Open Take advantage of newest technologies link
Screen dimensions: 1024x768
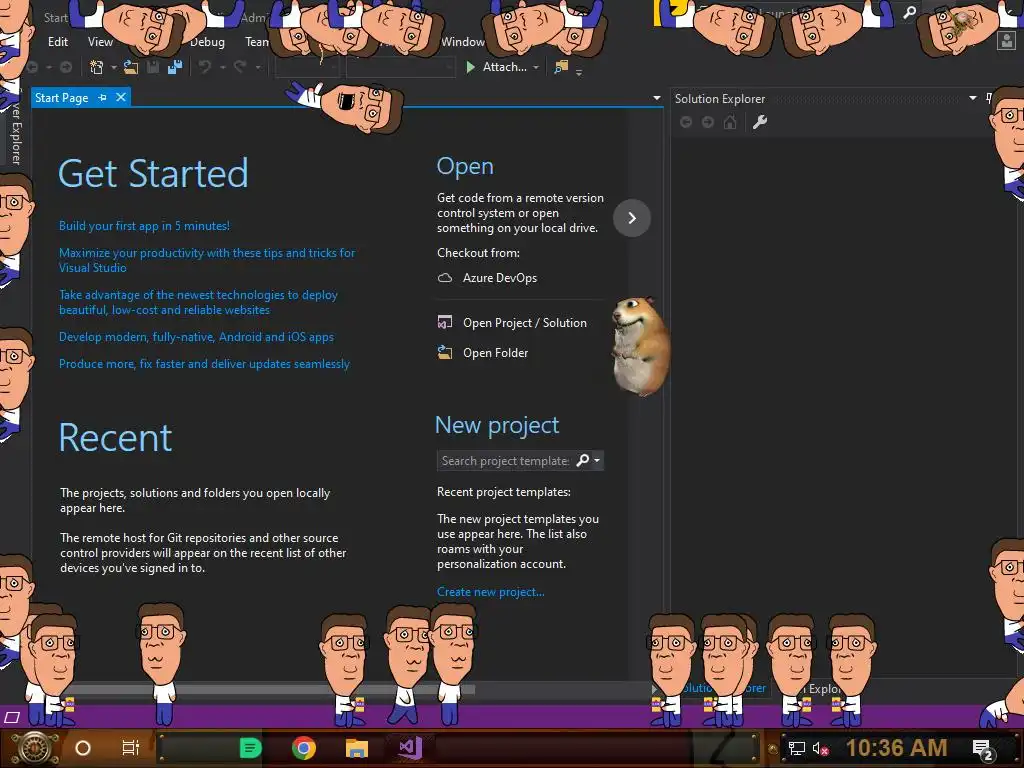(x=199, y=302)
